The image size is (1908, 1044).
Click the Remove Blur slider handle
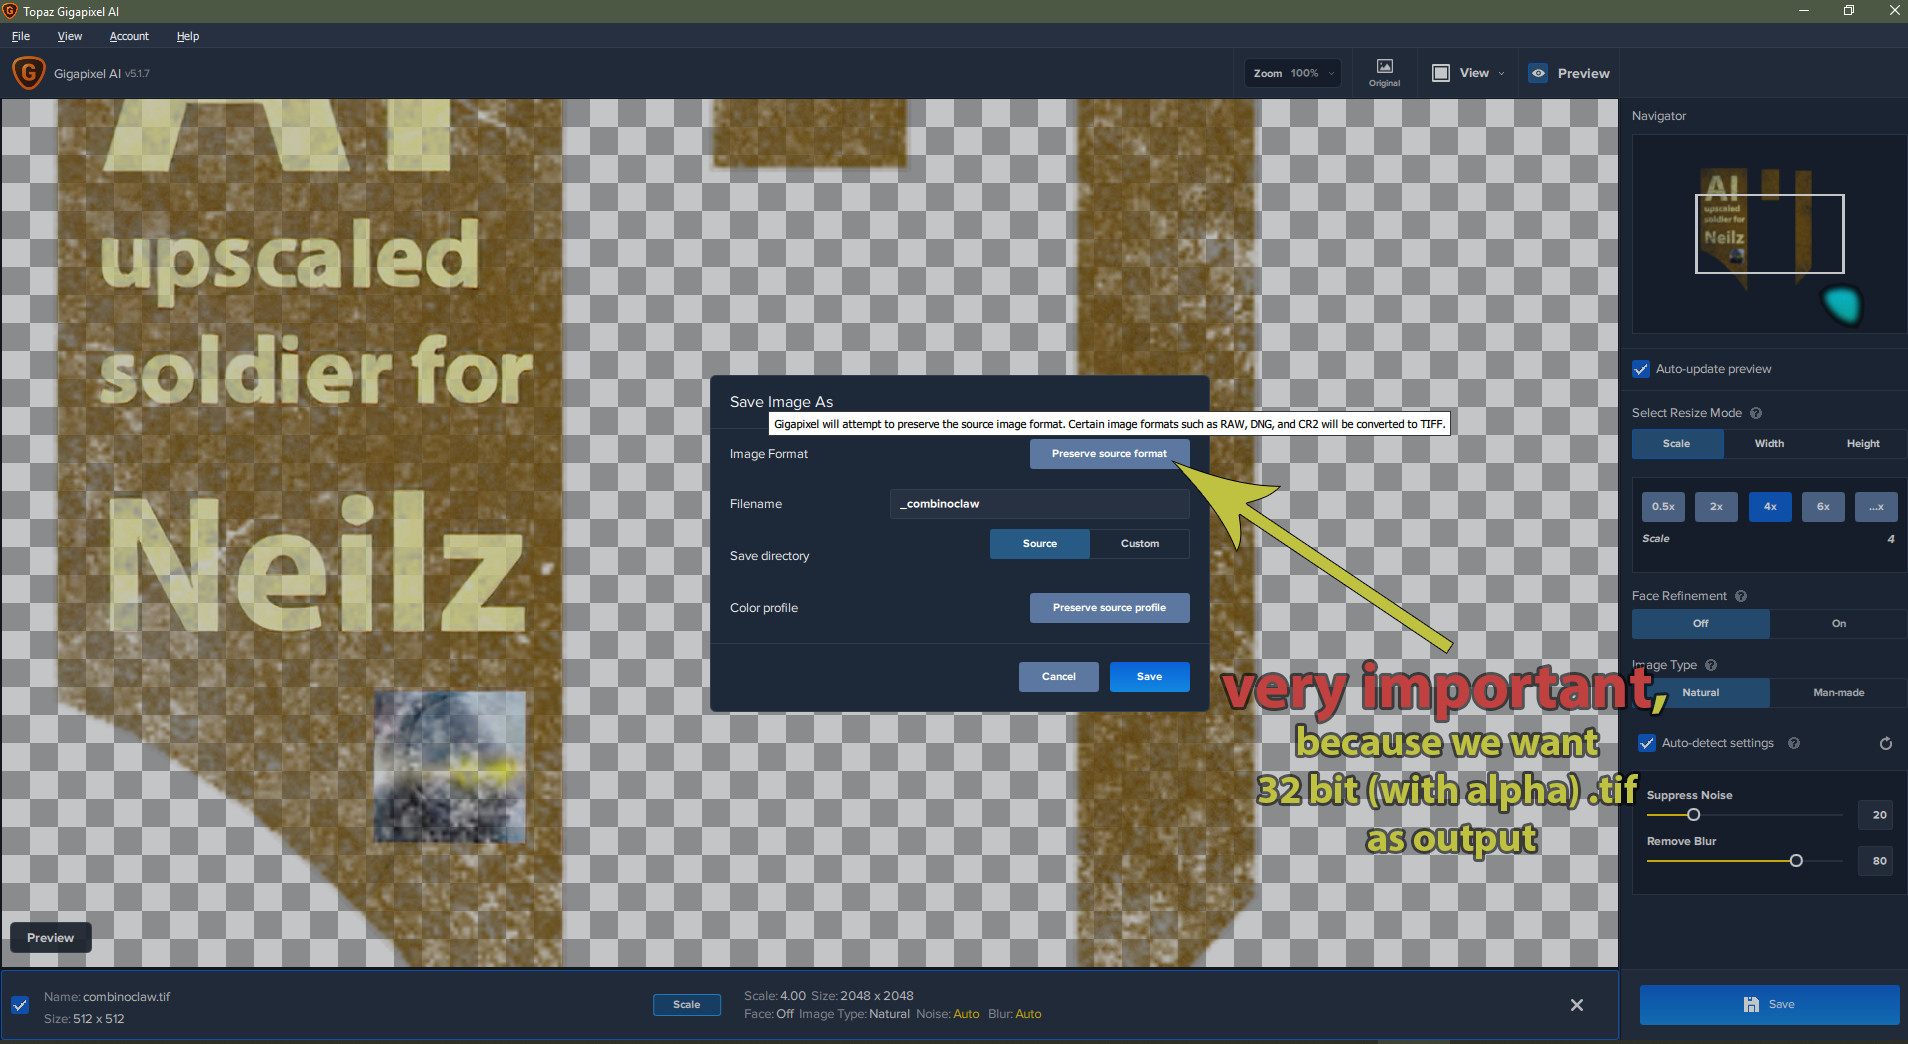tap(1796, 861)
